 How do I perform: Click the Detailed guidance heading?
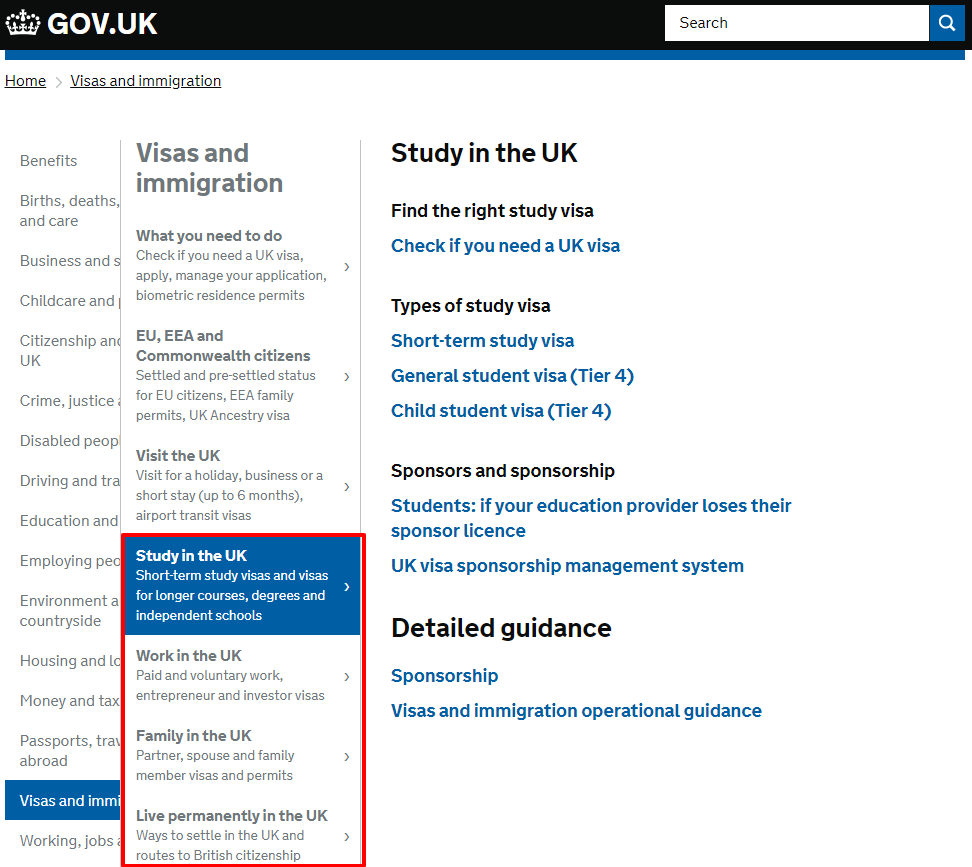[x=501, y=628]
